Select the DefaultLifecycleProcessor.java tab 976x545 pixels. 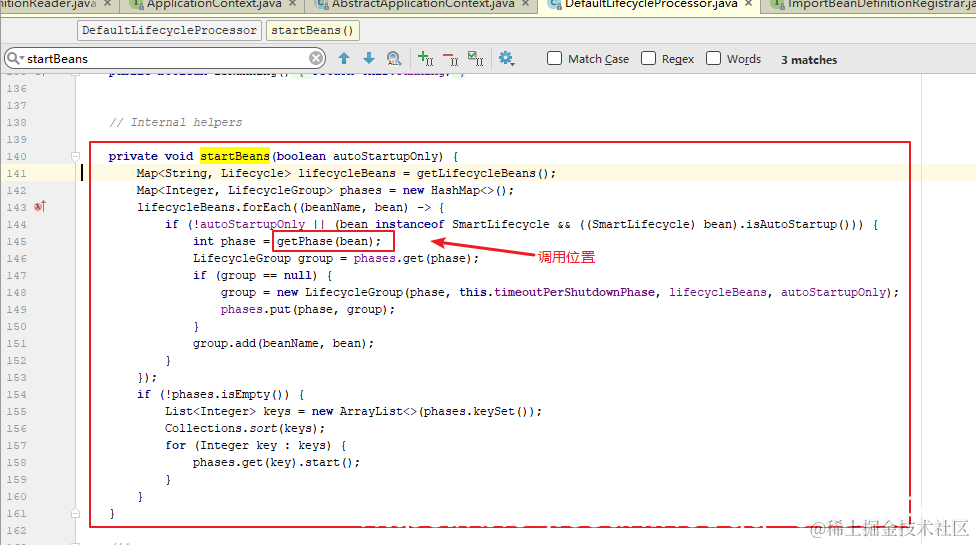tap(651, 4)
